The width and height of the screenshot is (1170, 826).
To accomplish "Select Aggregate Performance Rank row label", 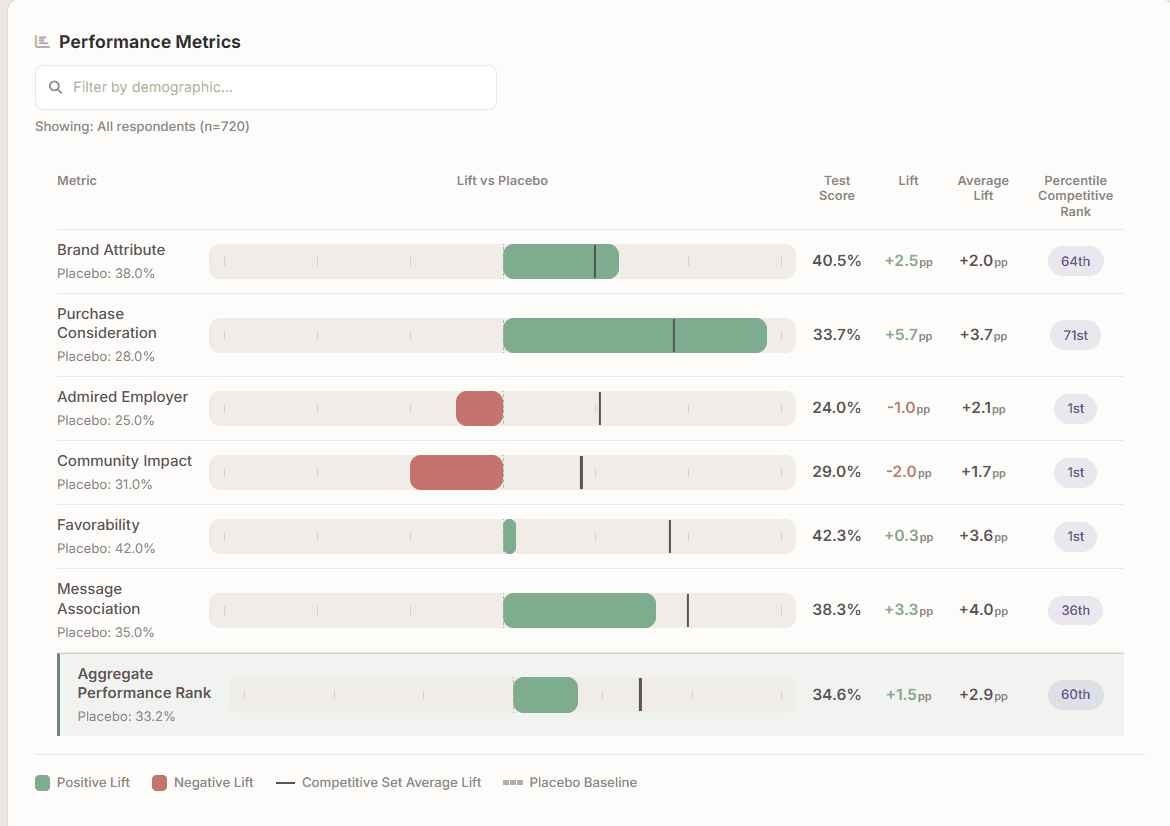I will pos(144,683).
